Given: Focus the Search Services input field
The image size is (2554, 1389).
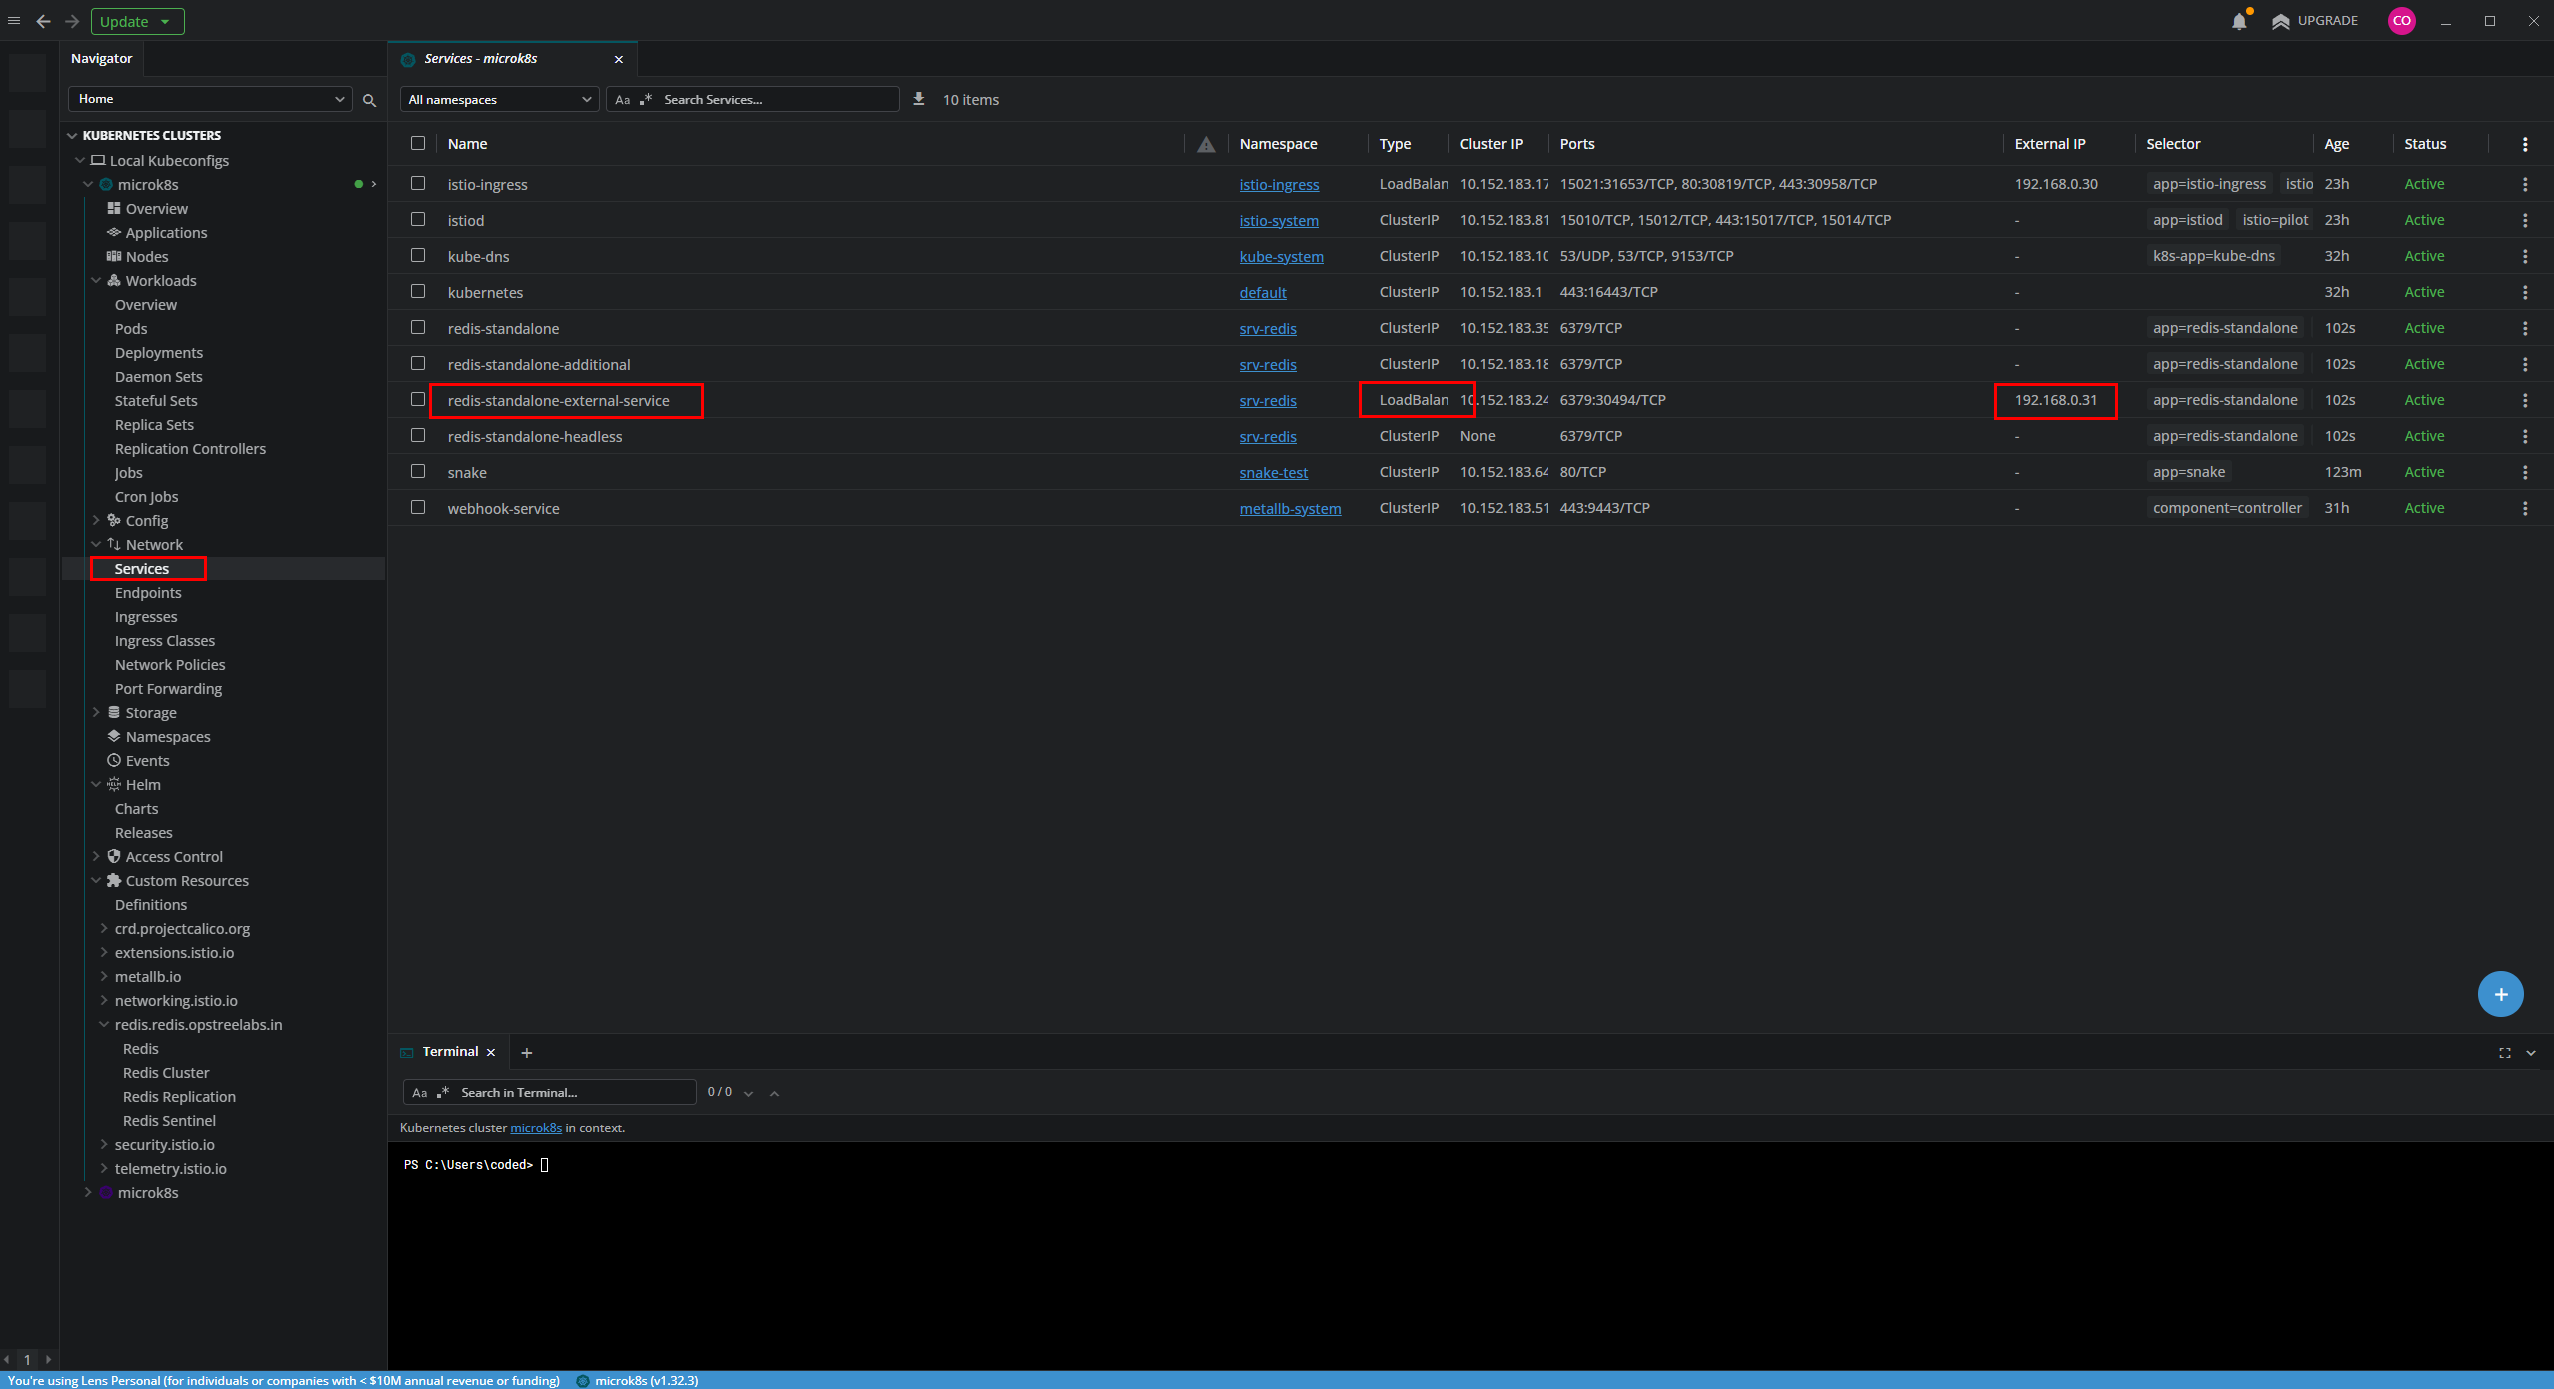Looking at the screenshot, I should point(778,100).
